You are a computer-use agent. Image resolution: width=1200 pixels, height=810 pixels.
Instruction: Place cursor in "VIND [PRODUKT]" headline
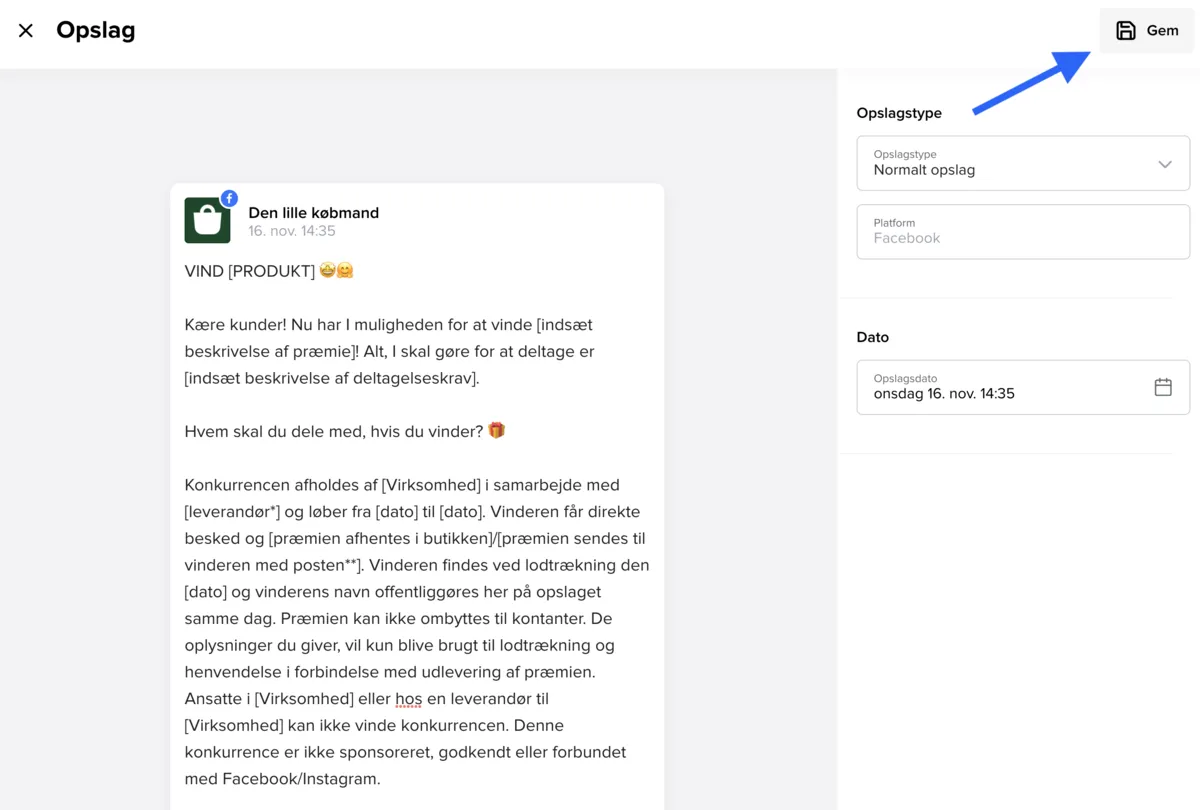tap(250, 271)
